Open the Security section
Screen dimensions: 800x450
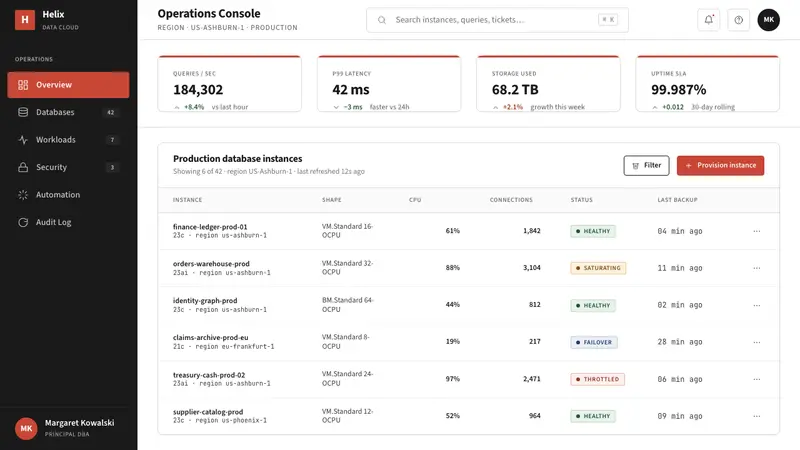click(68, 167)
